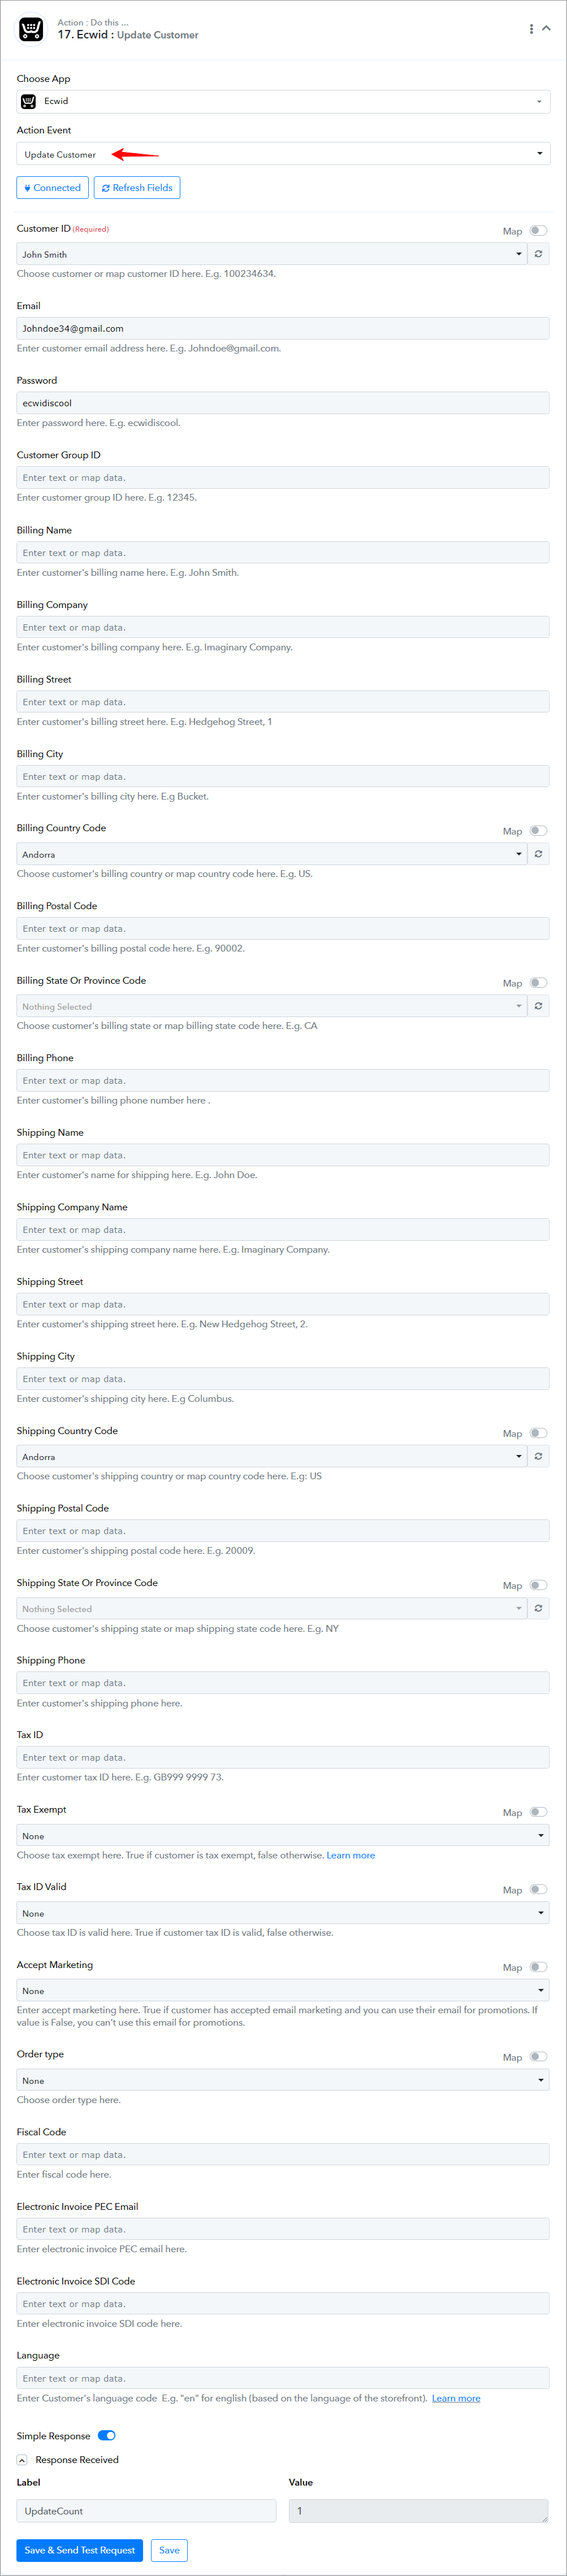Screen dimensions: 567x2576
Task: Click the Billing Company field
Action: [283, 627]
